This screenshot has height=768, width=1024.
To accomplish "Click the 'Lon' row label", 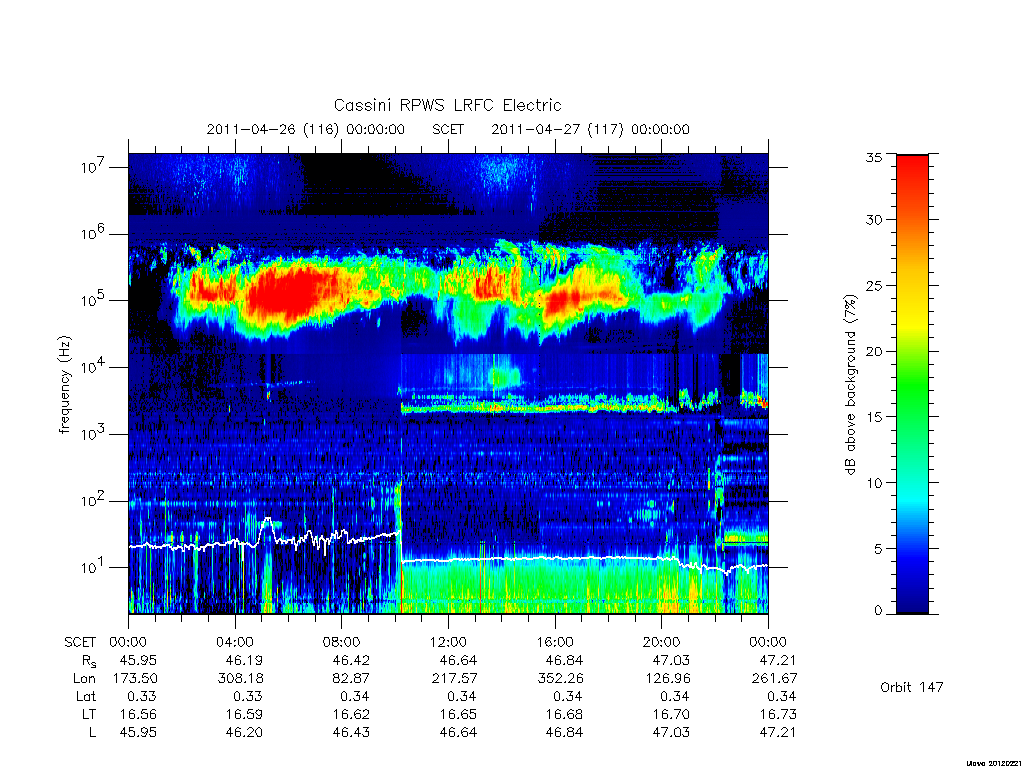I will click(x=85, y=679).
